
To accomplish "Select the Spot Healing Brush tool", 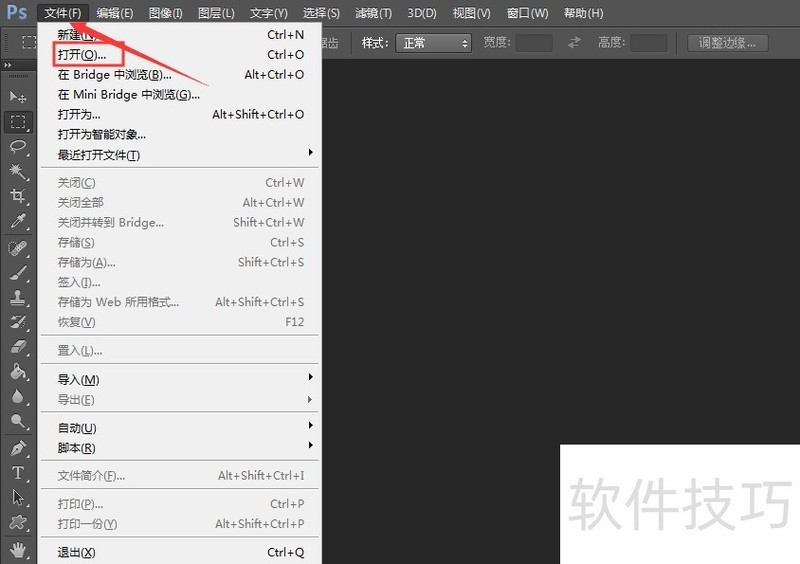I will point(18,249).
